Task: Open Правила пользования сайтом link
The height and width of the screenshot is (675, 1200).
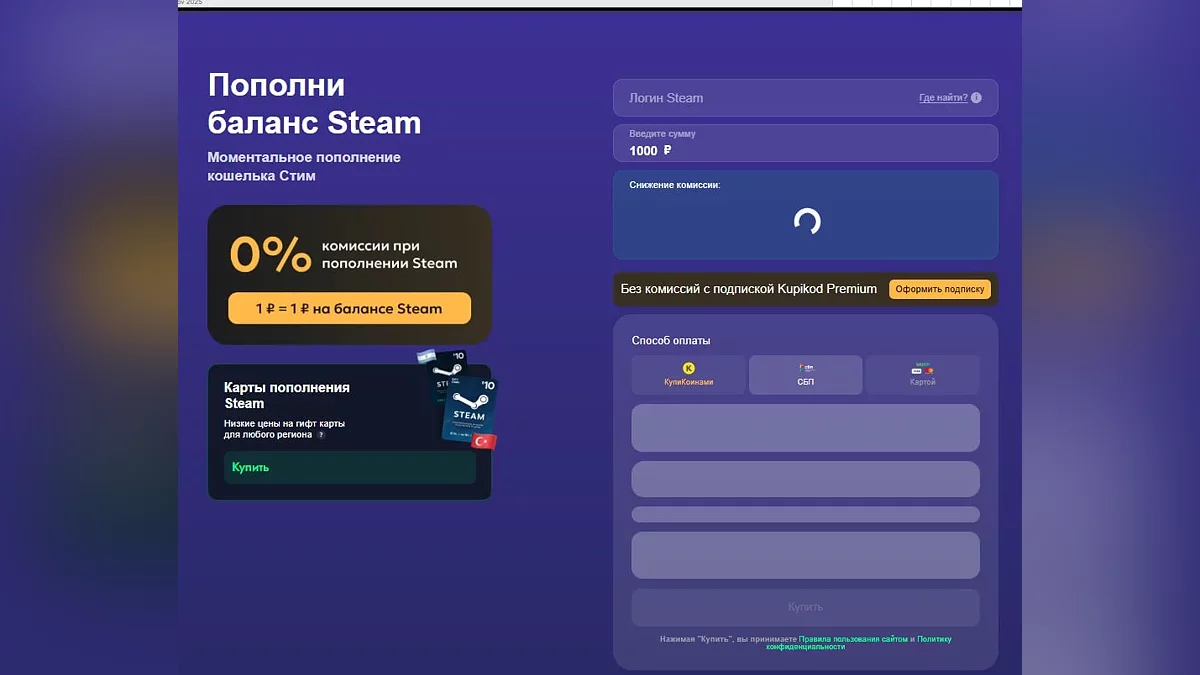Action: [853, 638]
